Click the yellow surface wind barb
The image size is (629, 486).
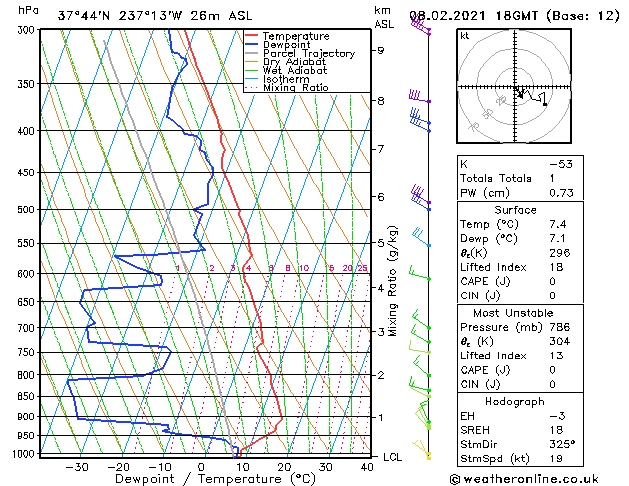[x=422, y=449]
